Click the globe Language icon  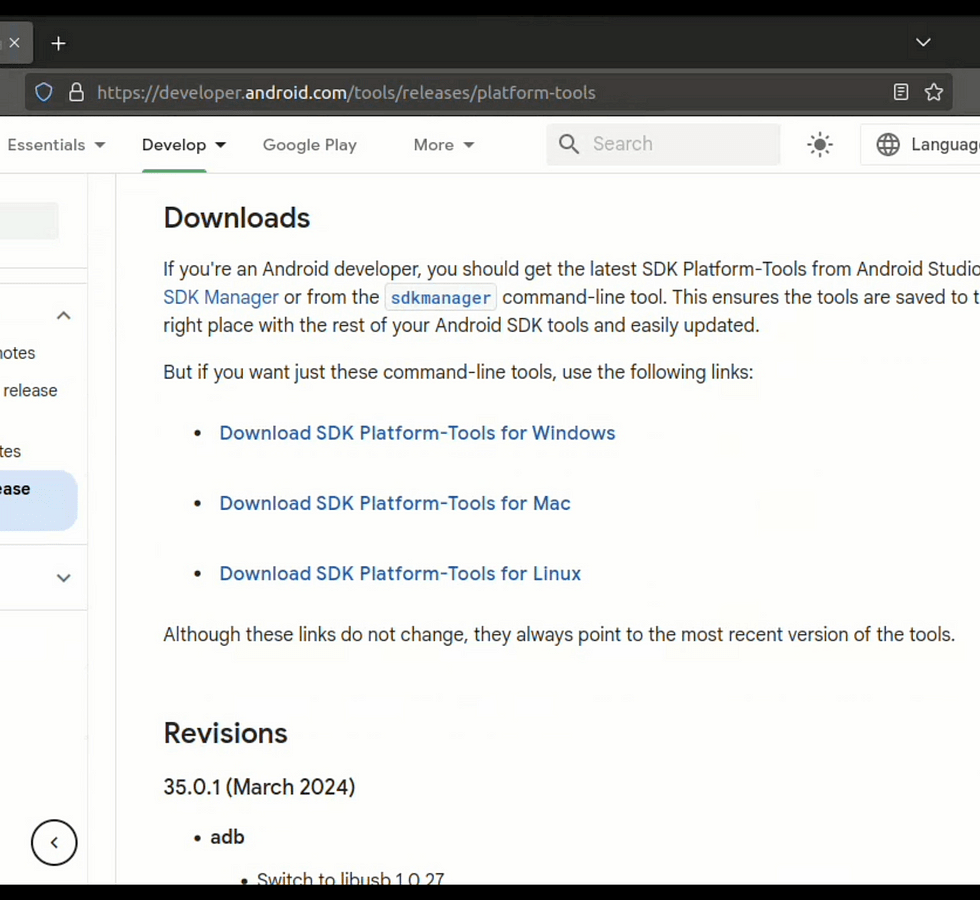[x=887, y=145]
